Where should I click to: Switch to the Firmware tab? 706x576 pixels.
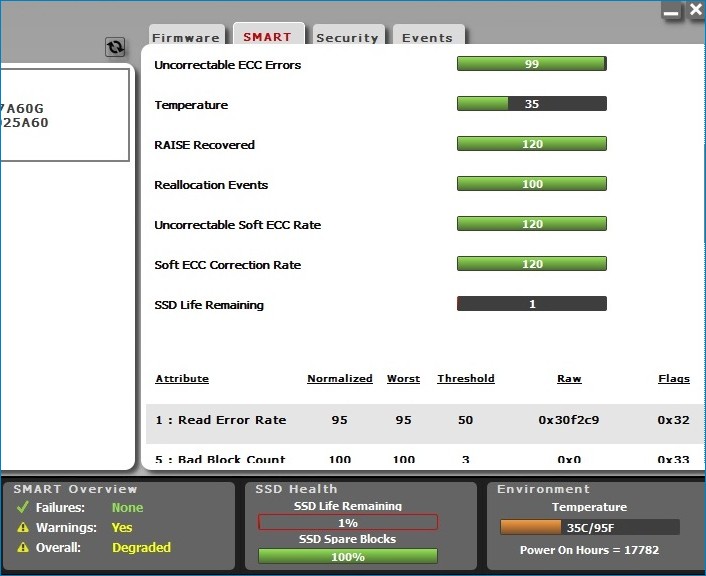click(186, 37)
